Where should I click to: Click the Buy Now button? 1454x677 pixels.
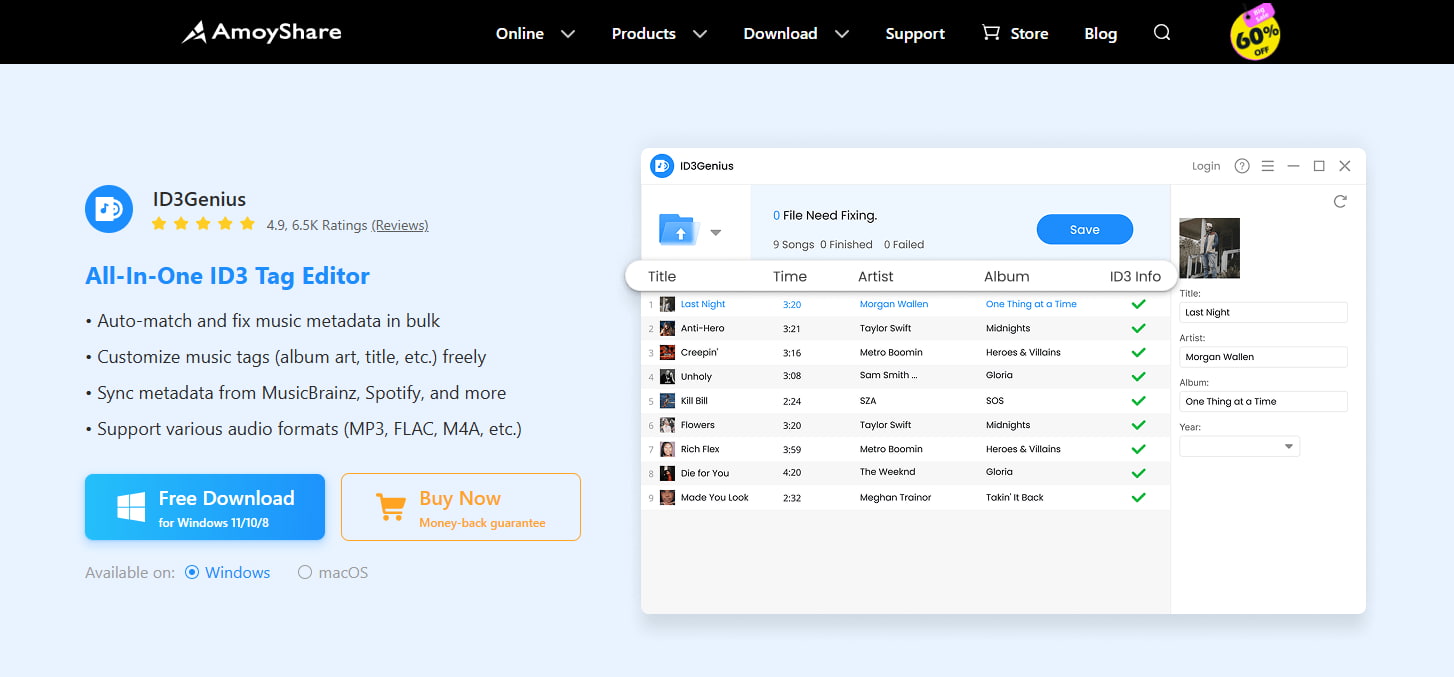[x=461, y=507]
